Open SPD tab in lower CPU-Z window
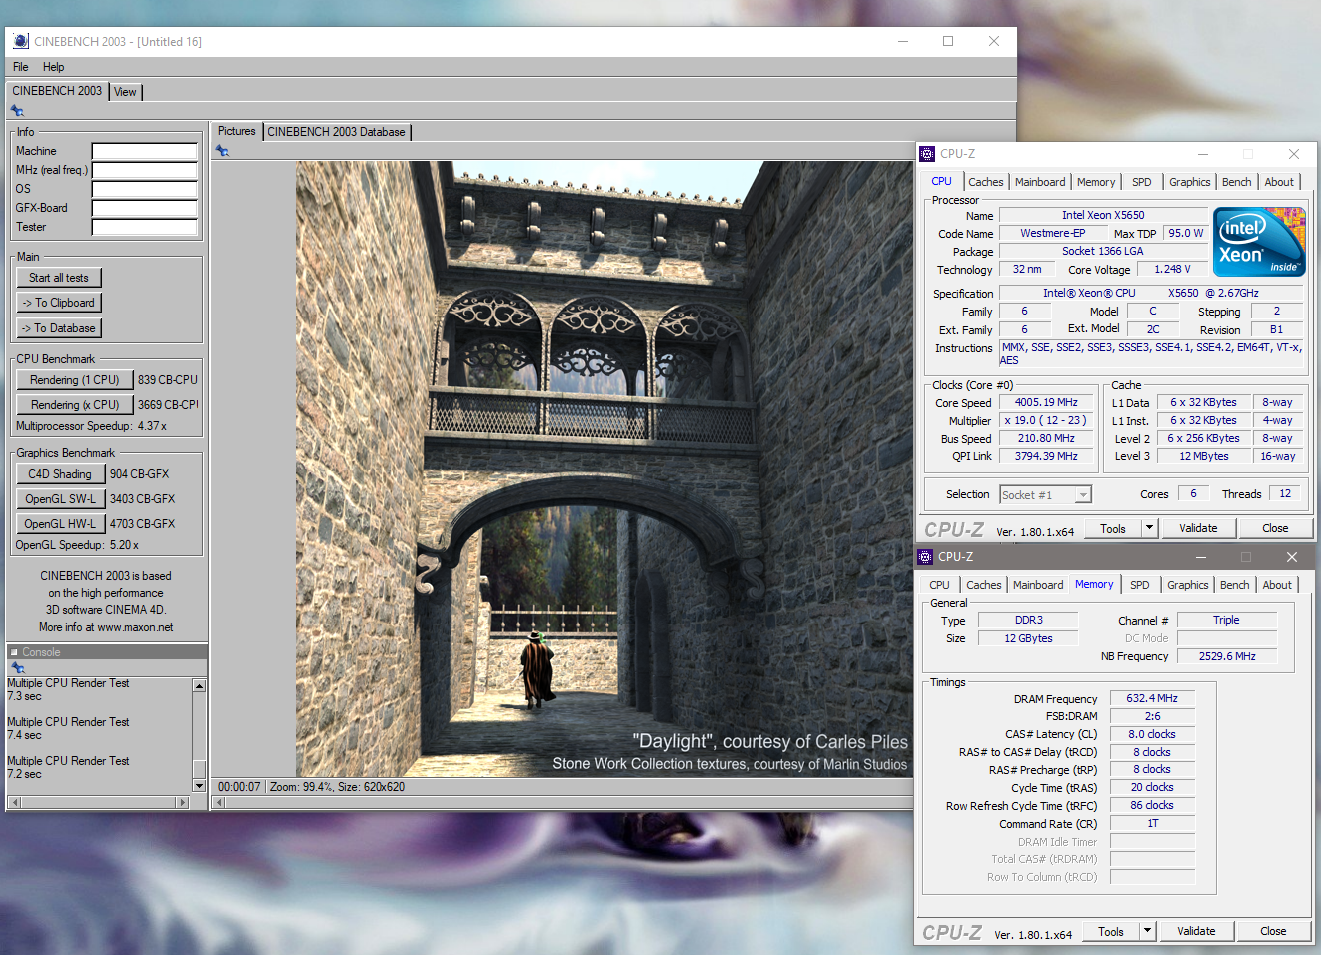Screen dimensions: 1321x955 [x=1140, y=585]
